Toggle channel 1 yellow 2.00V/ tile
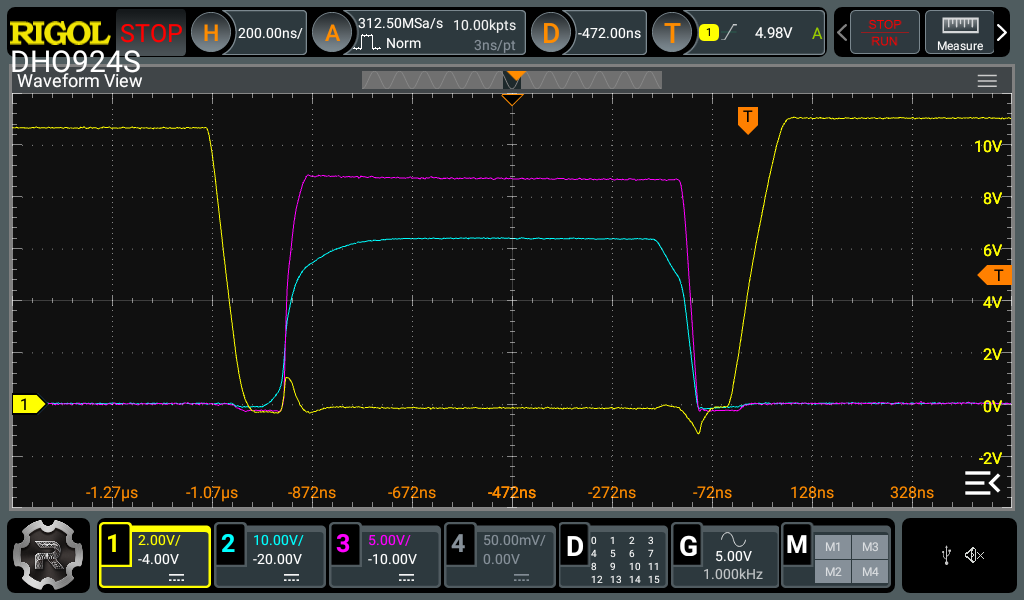The width and height of the screenshot is (1024, 600). pos(155,556)
